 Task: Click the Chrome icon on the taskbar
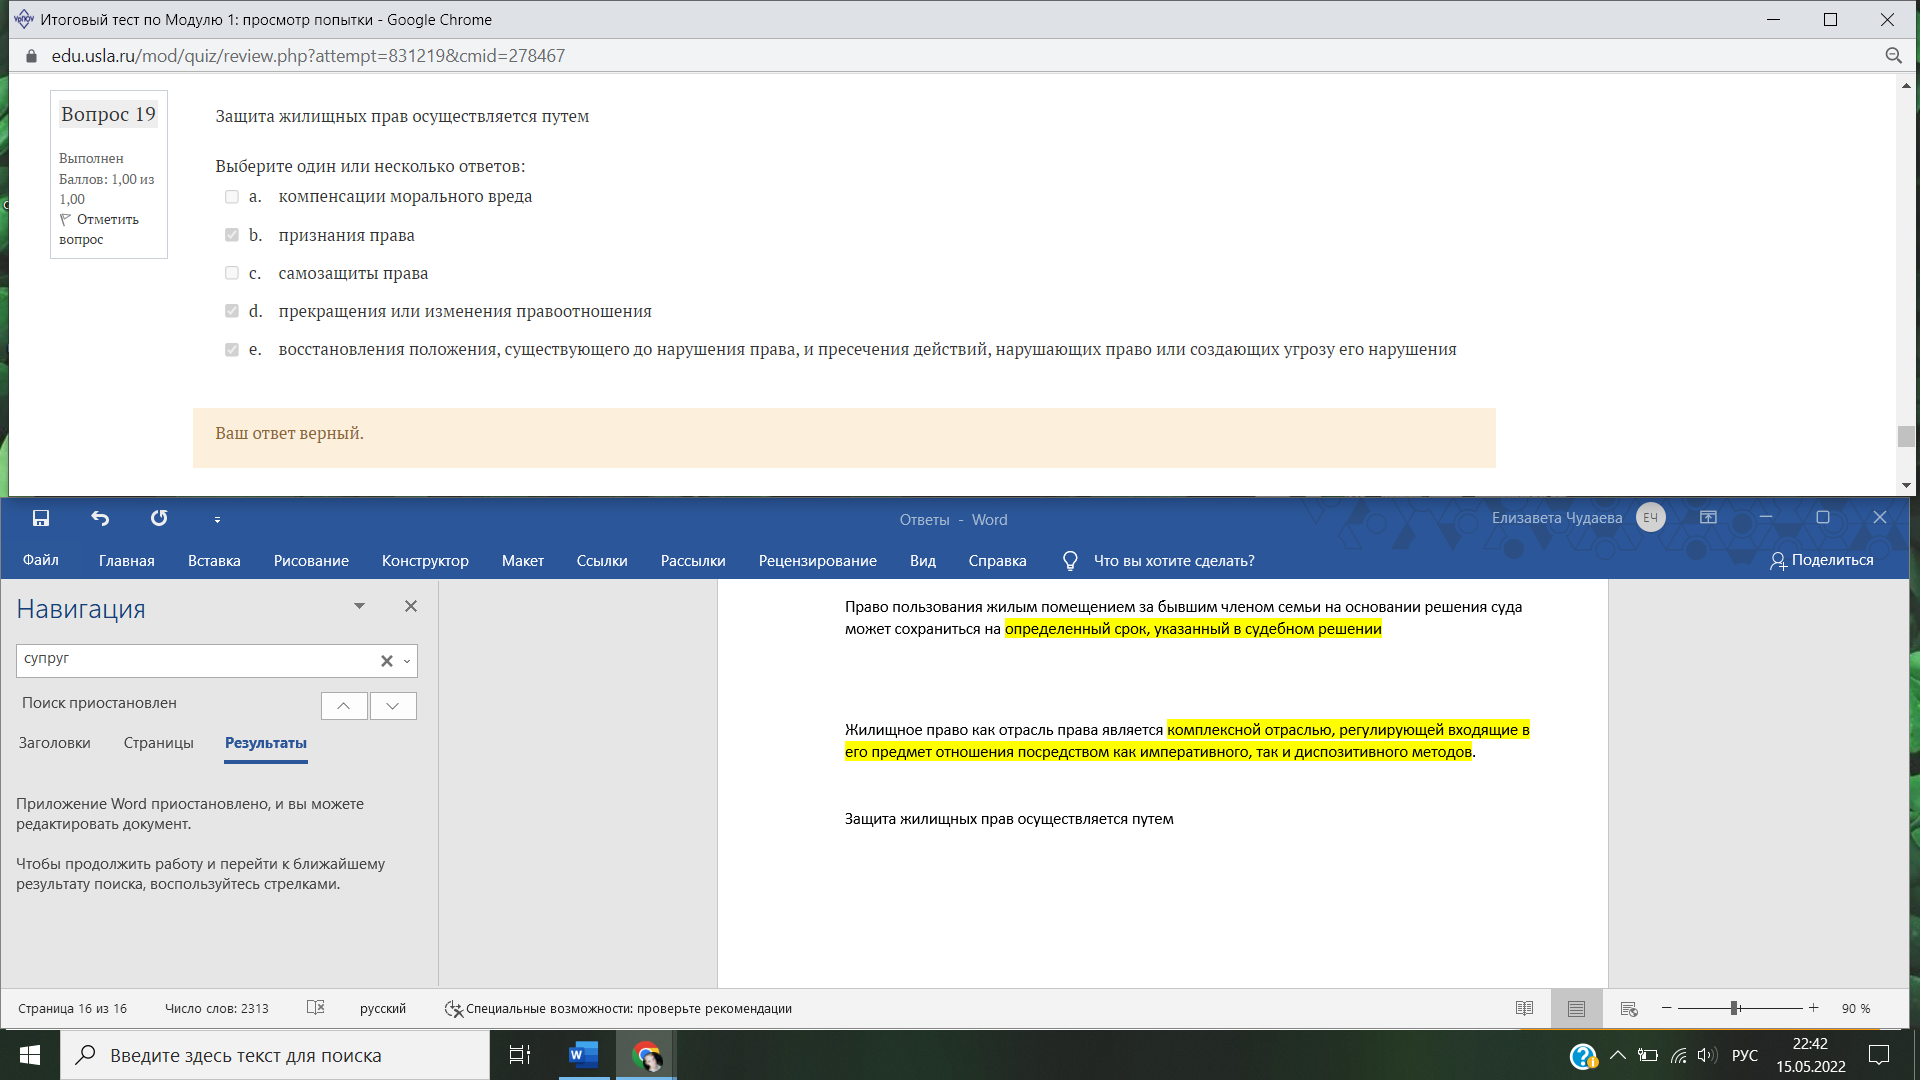(x=647, y=1055)
